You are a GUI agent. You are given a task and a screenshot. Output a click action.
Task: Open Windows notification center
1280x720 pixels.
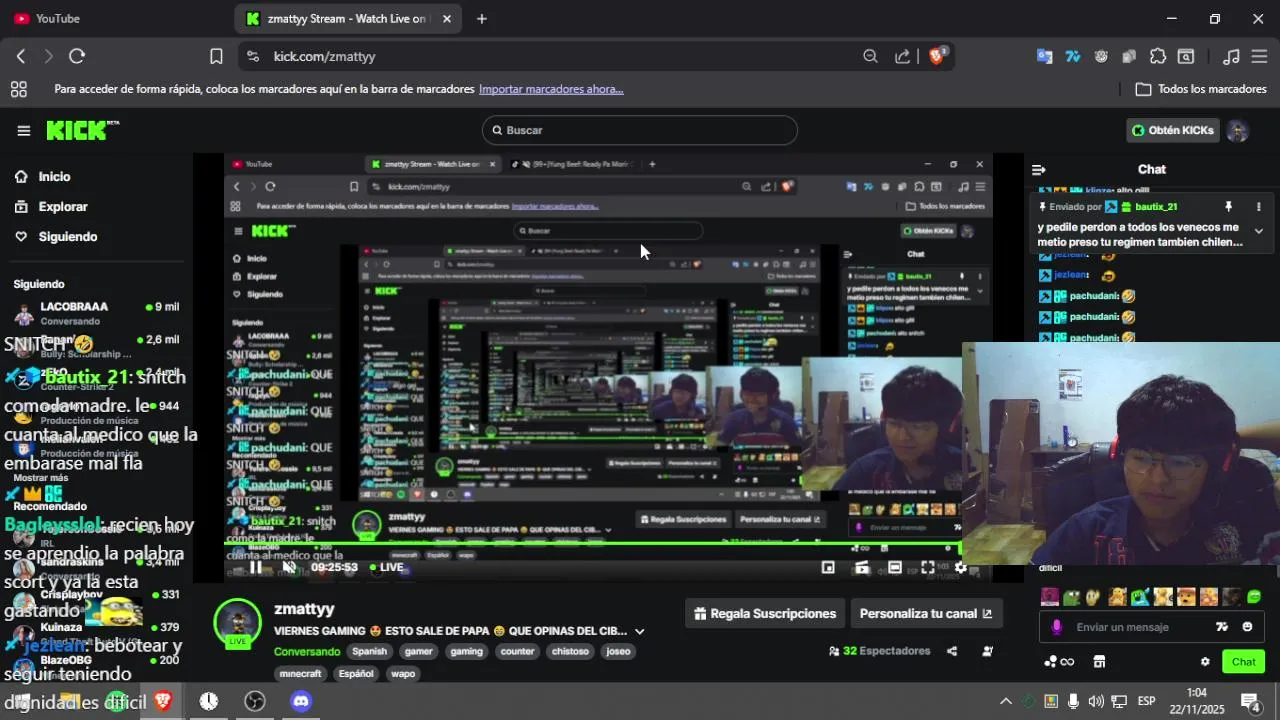click(x=1250, y=701)
